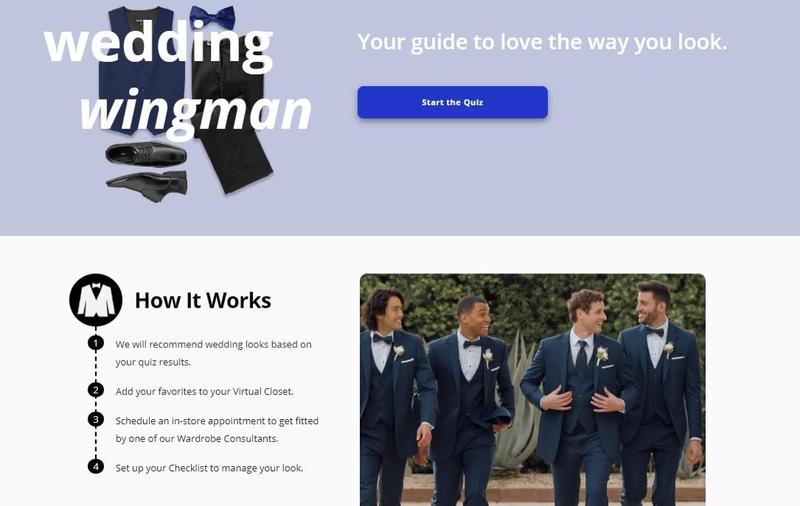This screenshot has width=800, height=506.
Task: Click the Start the Quiz button
Action: 453,102
